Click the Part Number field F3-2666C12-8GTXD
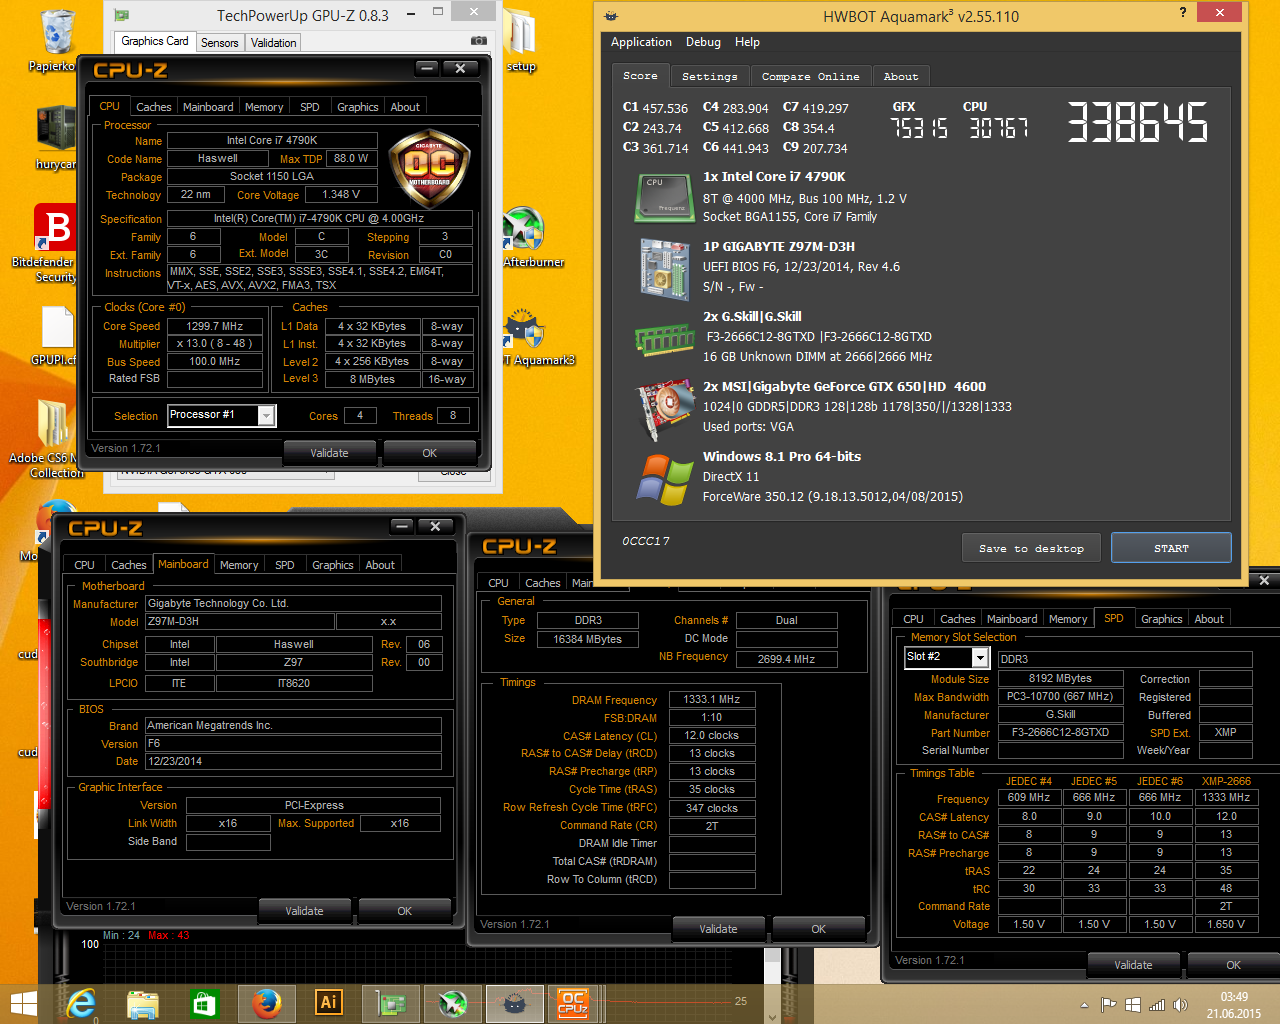The image size is (1280, 1024). pos(1060,732)
